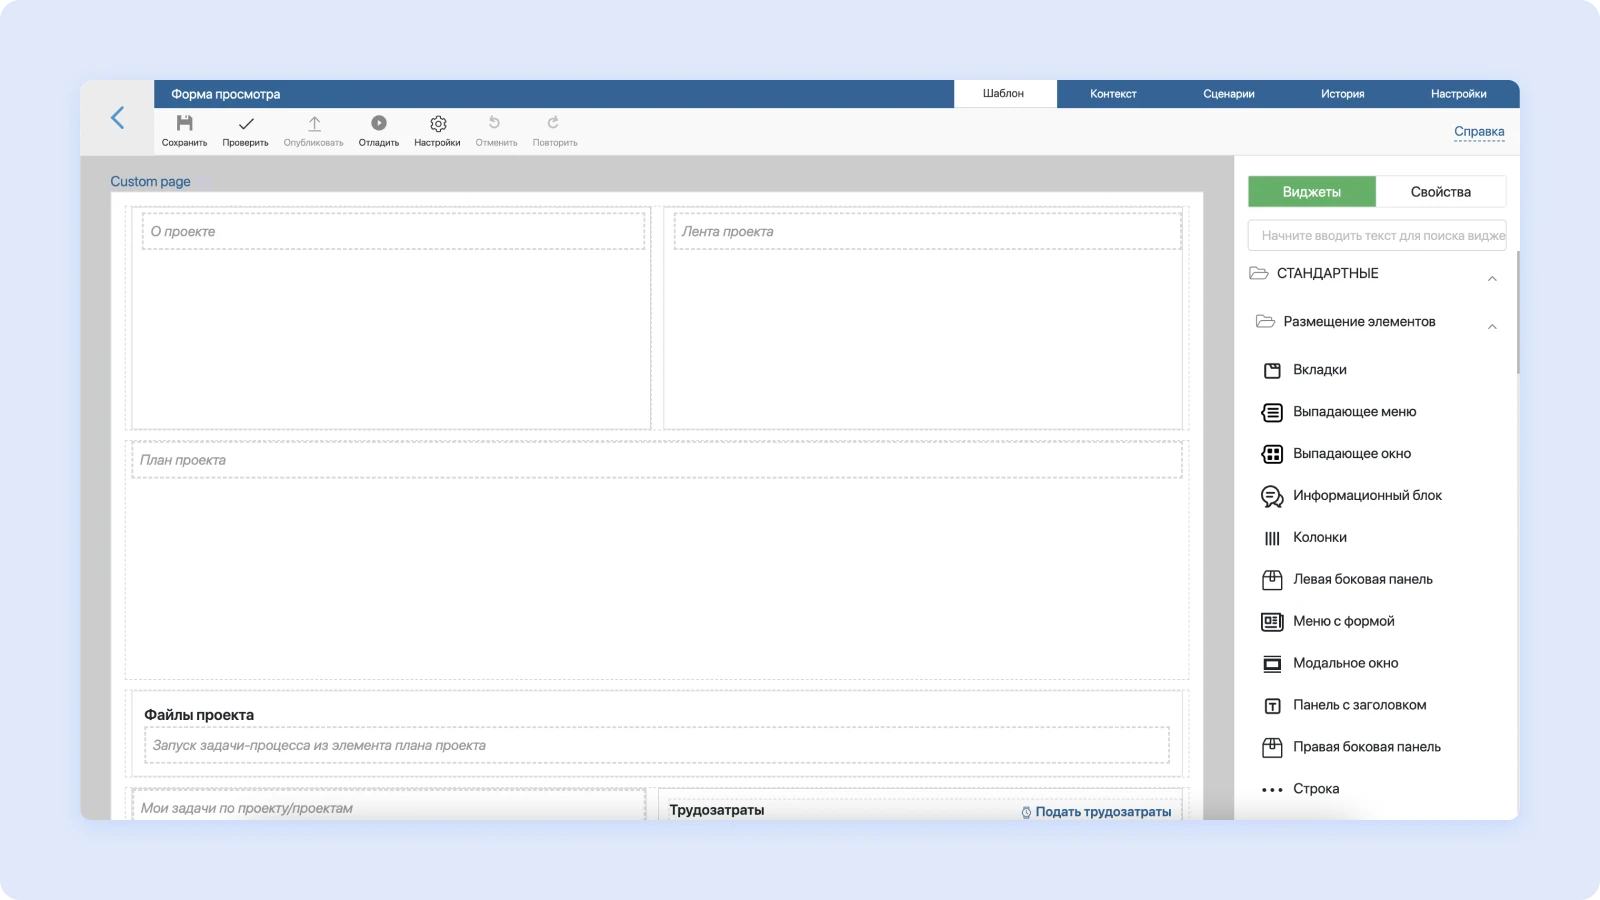Click the Save (Сохранить) toolbar icon
This screenshot has width=1600, height=900.
click(x=184, y=123)
